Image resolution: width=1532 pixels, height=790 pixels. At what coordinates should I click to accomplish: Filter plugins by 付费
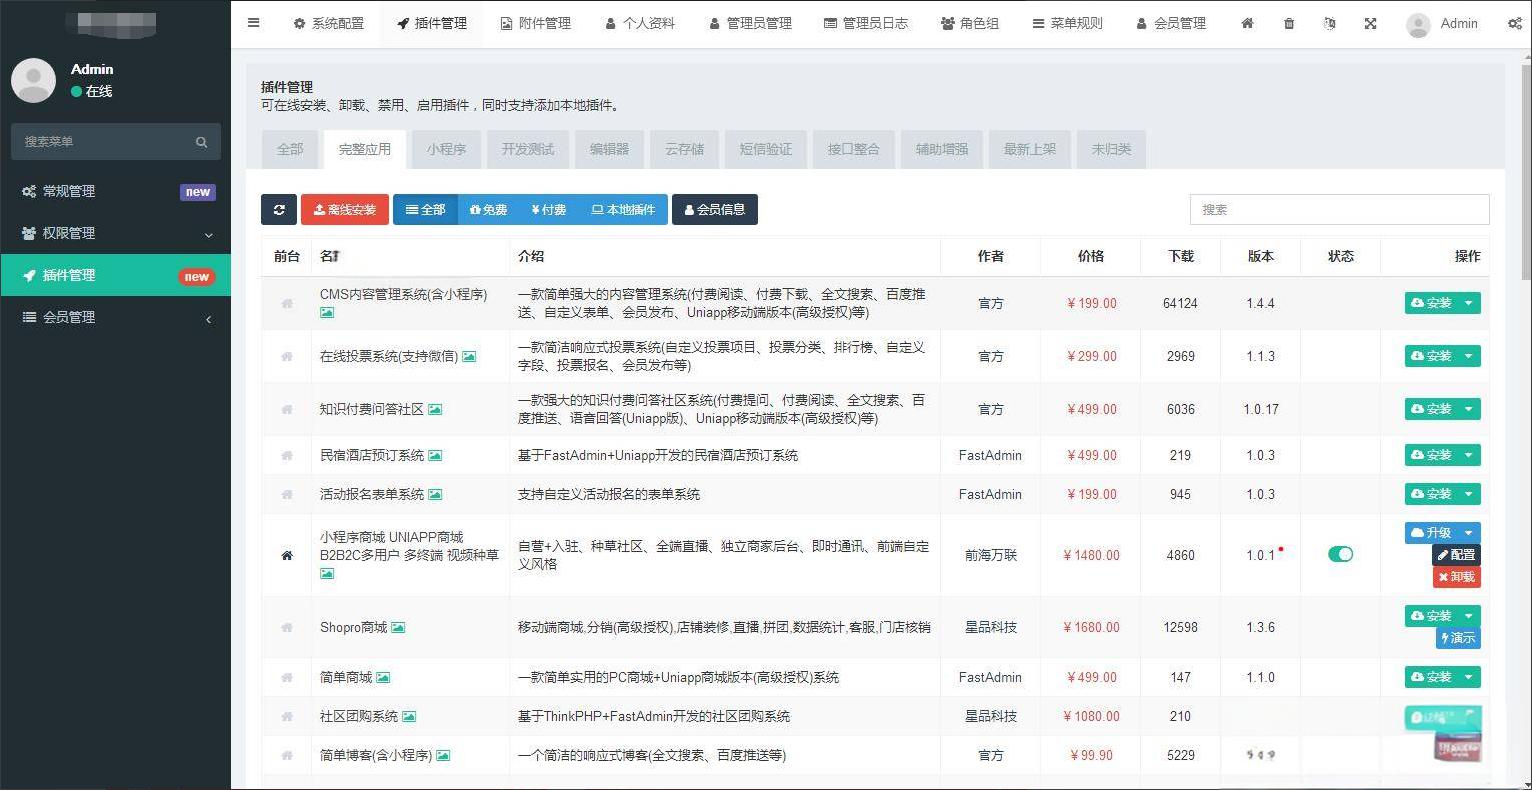tap(549, 209)
